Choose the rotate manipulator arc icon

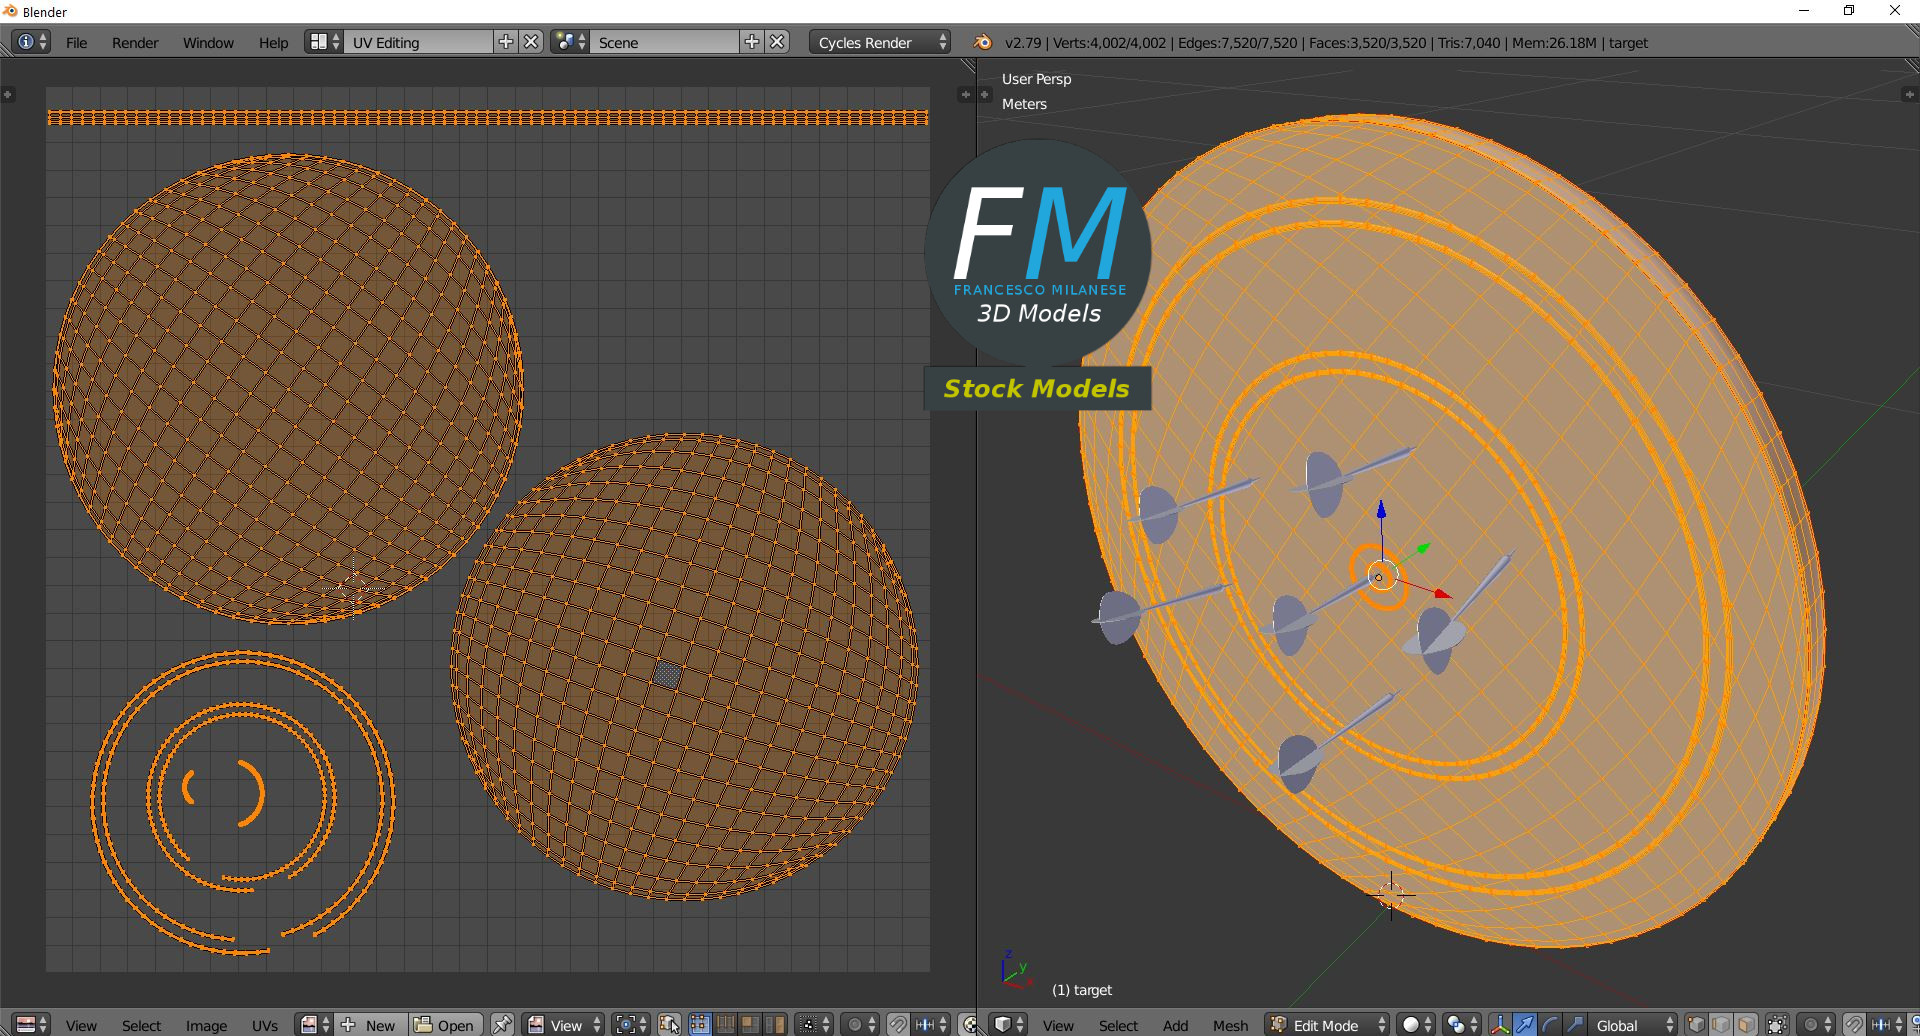tap(1549, 1025)
